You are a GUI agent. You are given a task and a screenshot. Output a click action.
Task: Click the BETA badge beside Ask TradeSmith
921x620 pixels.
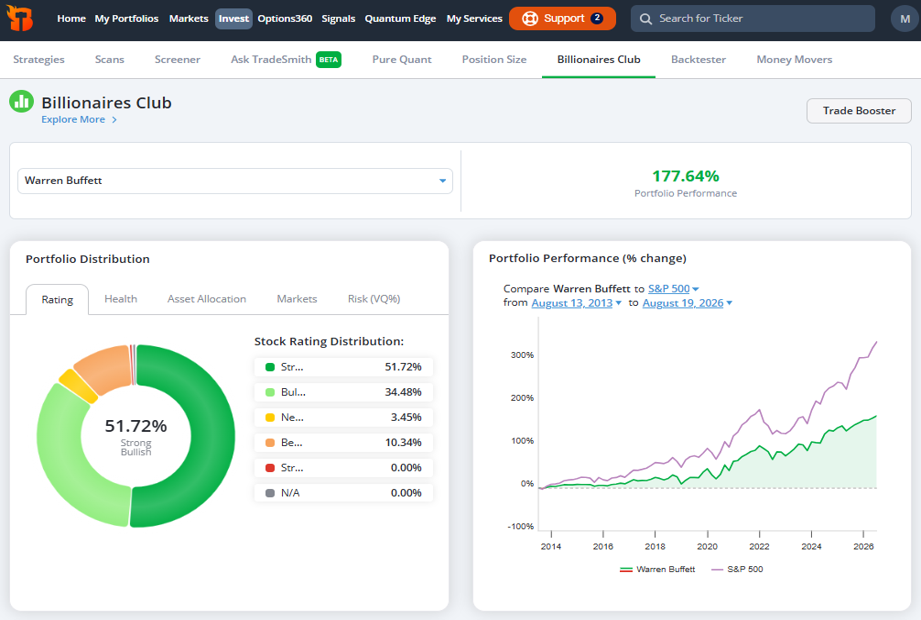point(328,59)
